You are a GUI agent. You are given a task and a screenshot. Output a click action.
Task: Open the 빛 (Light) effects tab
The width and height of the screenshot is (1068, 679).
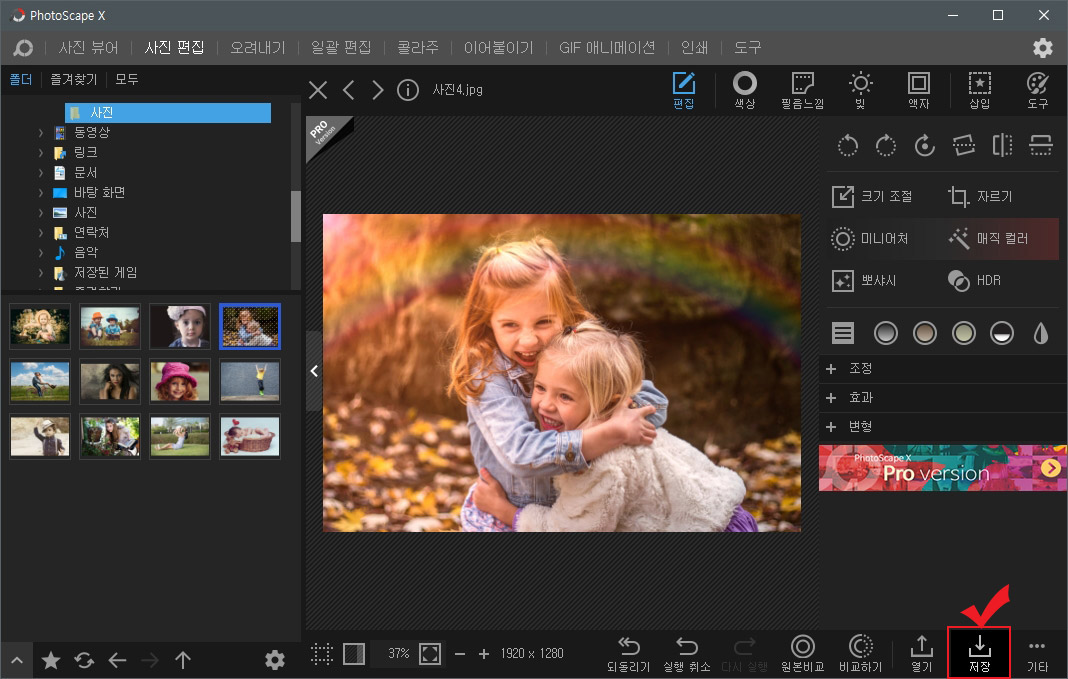[860, 90]
